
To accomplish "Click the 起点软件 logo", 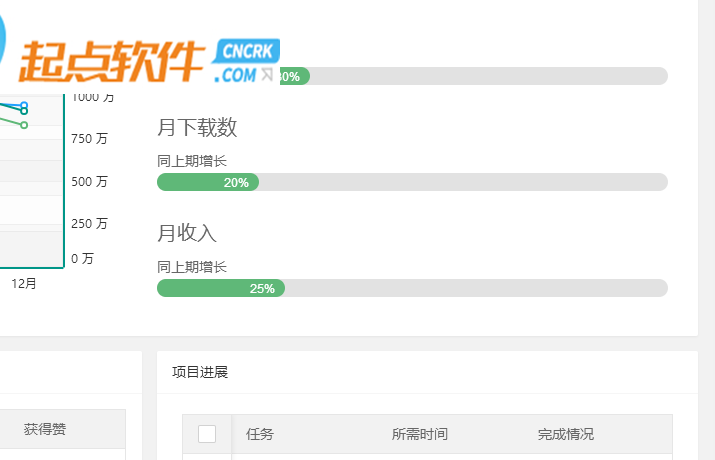I will coord(112,62).
